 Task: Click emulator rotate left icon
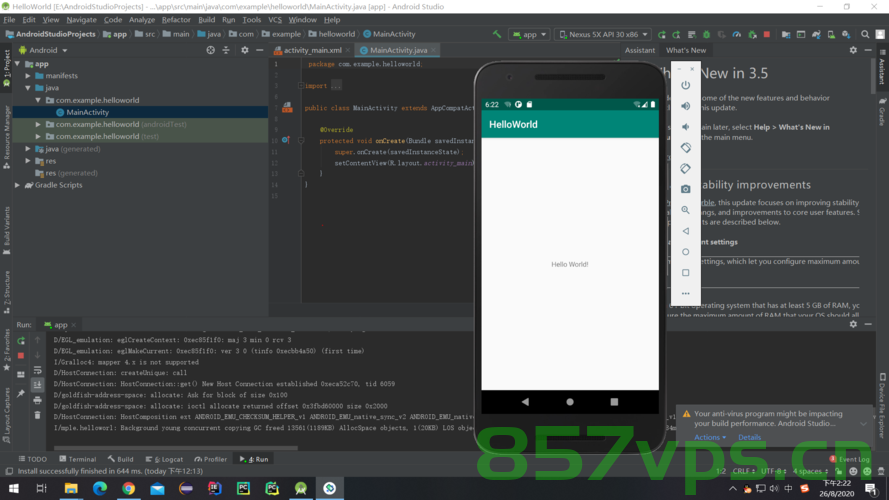685,147
